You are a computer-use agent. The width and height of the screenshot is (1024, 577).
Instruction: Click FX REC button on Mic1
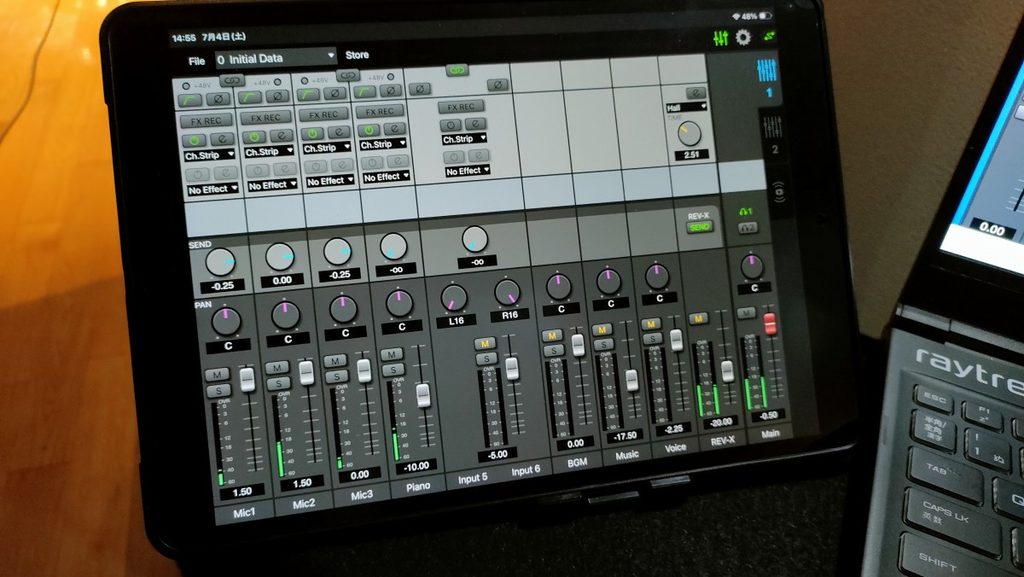pyautogui.click(x=206, y=121)
